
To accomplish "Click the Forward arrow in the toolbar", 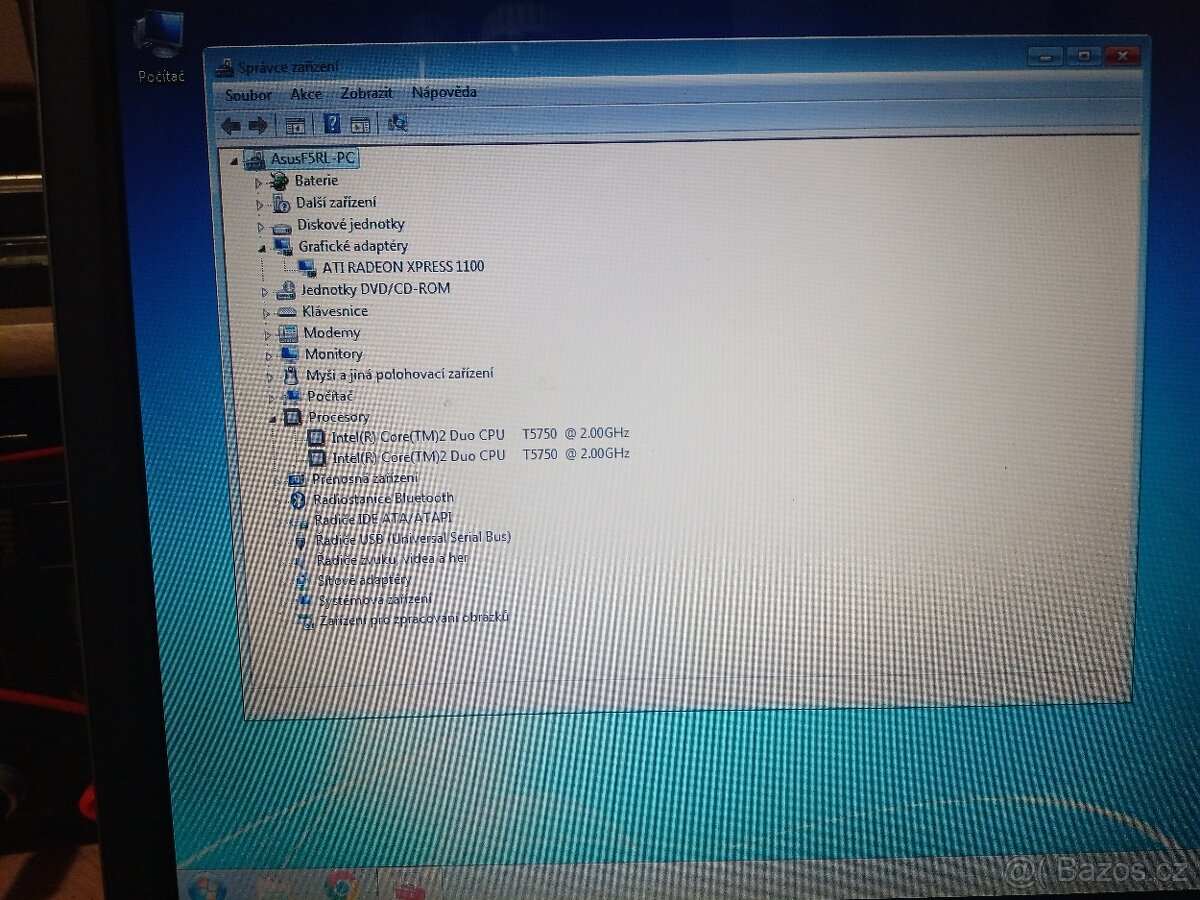I will [x=258, y=125].
